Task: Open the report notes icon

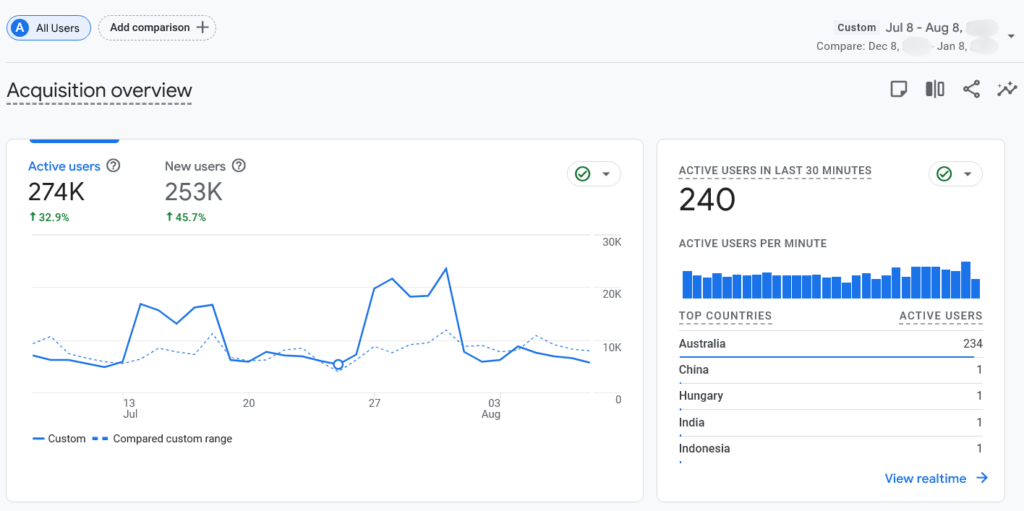Action: [x=899, y=89]
